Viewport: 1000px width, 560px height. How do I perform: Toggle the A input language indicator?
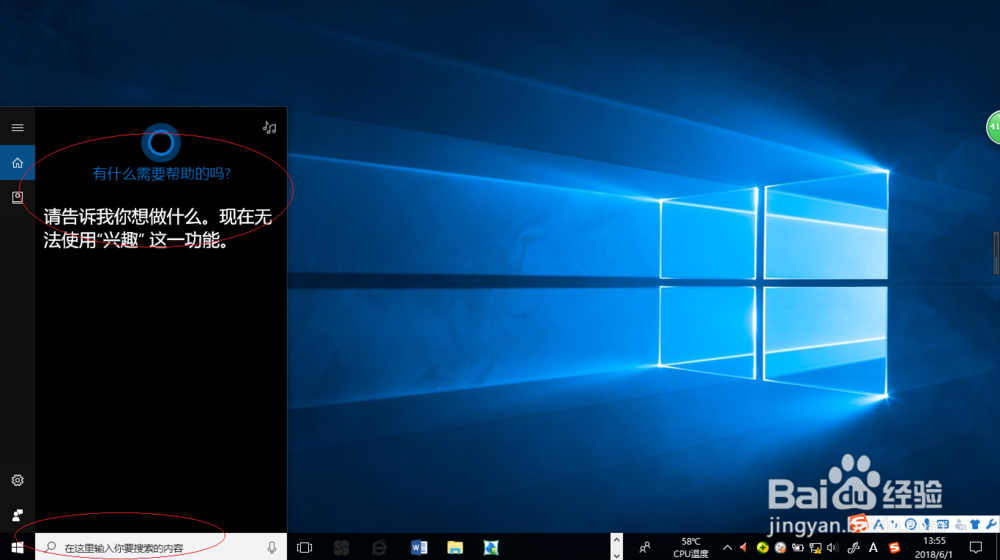(873, 547)
